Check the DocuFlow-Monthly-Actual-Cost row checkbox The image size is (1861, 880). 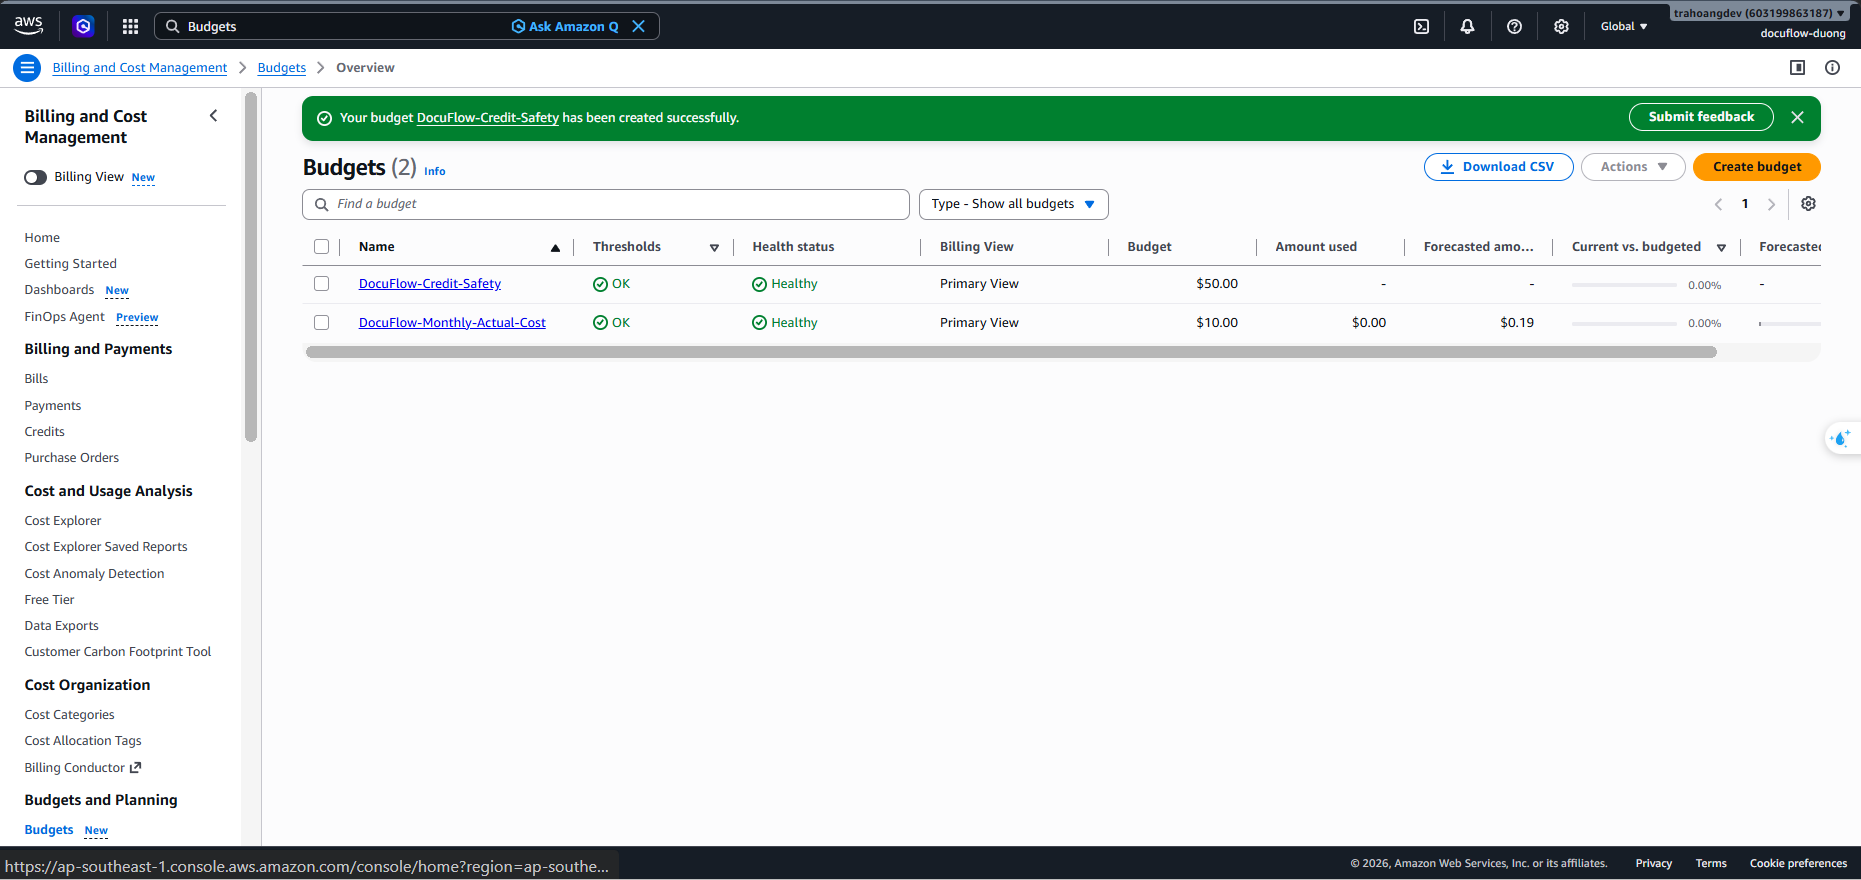[321, 323]
